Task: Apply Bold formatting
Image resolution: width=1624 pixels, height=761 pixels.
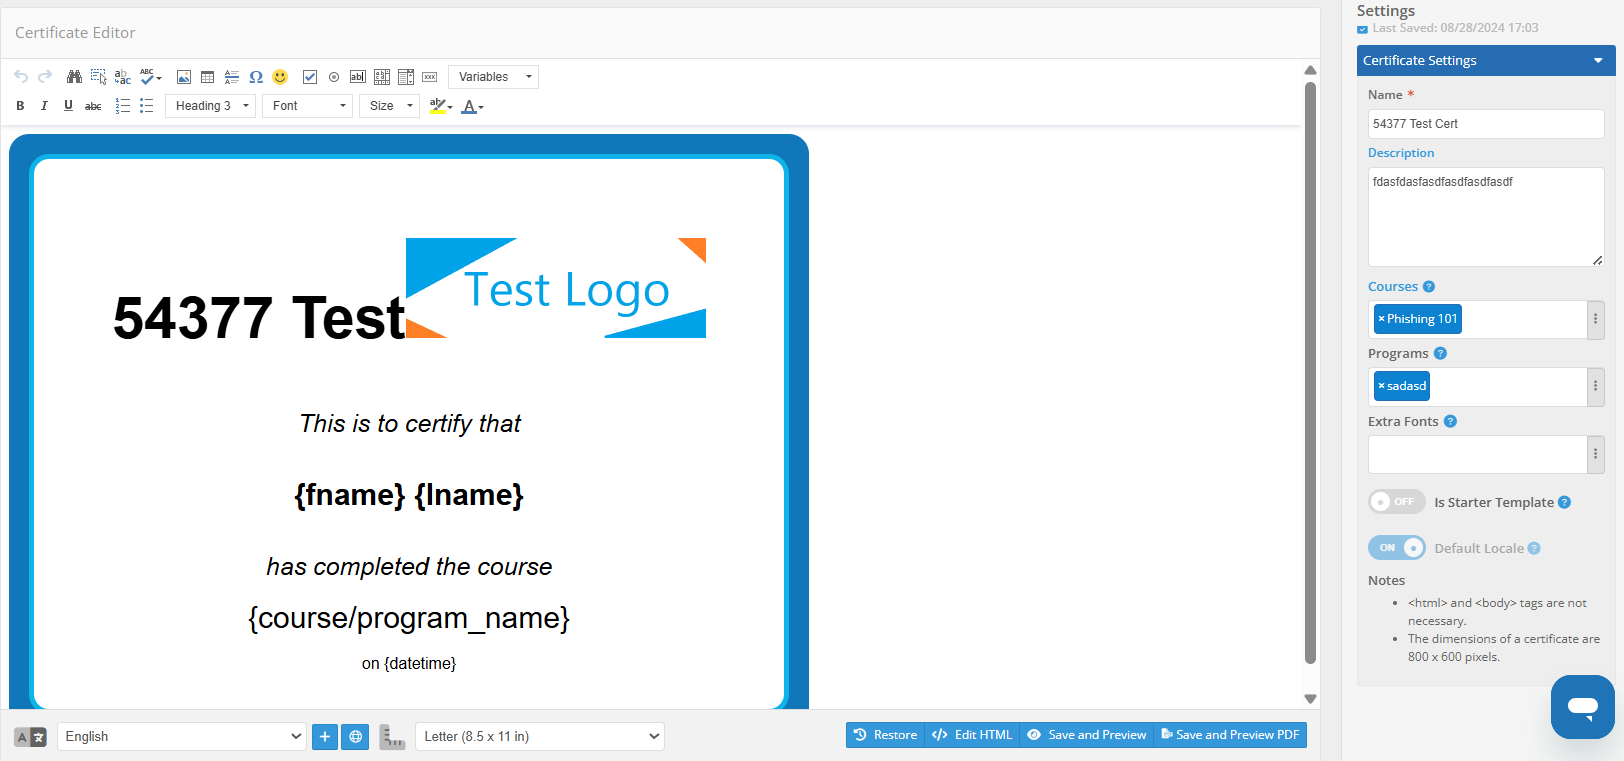Action: click(20, 106)
